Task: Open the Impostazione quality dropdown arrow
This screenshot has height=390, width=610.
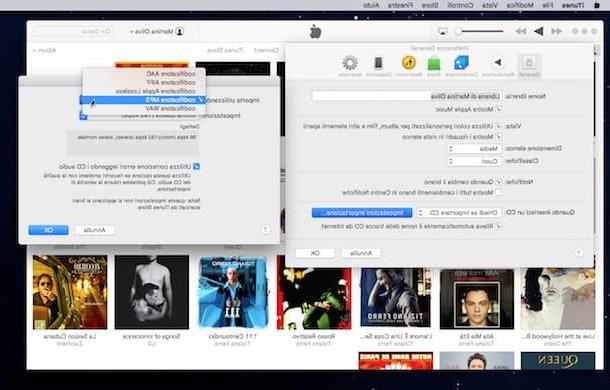Action: 84,115
